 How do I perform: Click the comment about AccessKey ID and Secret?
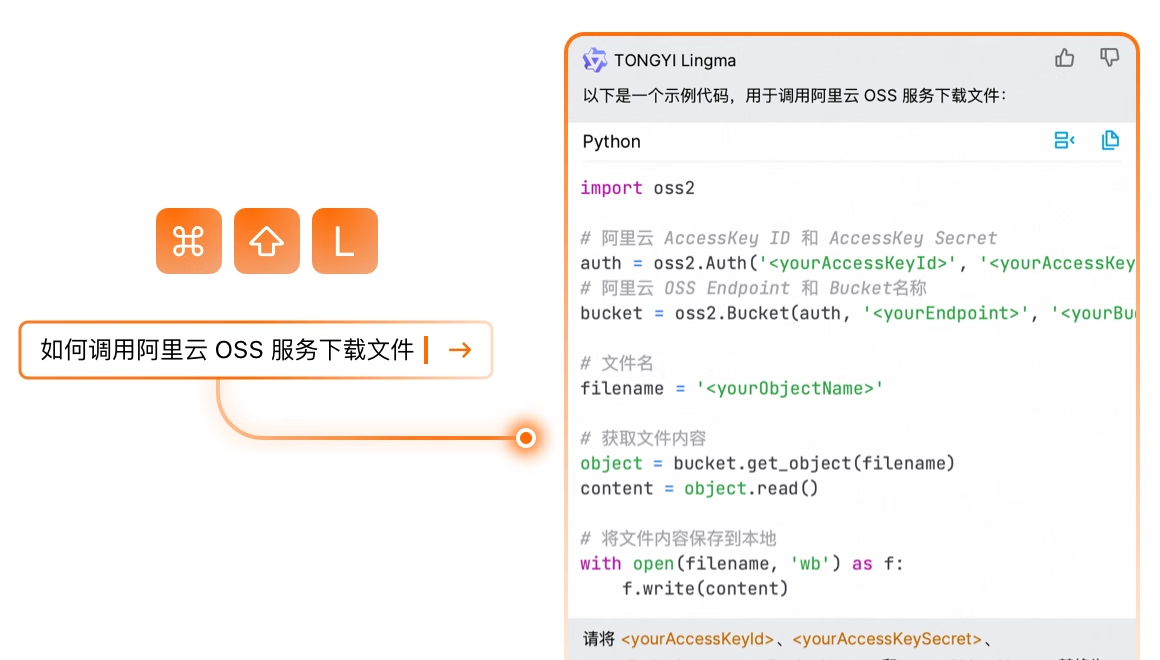pyautogui.click(x=789, y=238)
